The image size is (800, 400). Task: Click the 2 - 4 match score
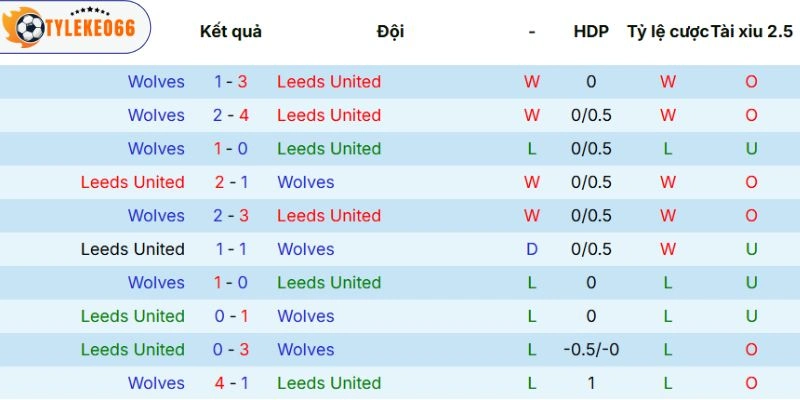click(x=231, y=115)
